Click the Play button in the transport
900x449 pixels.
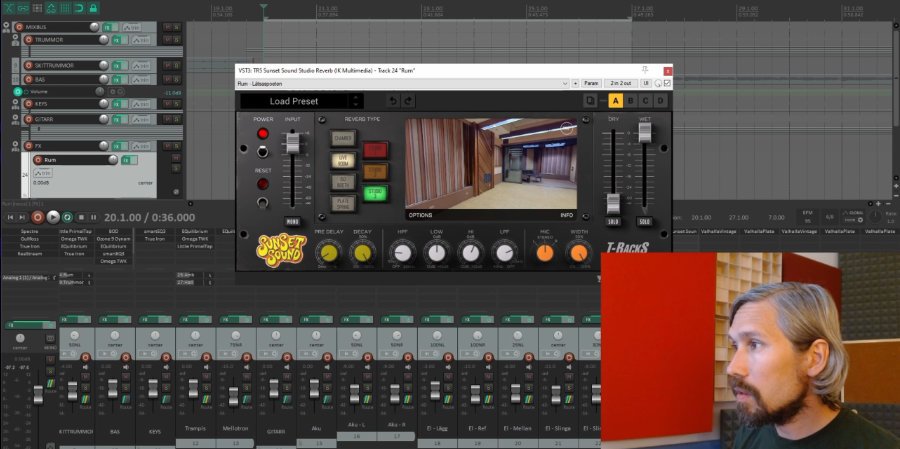point(53,217)
